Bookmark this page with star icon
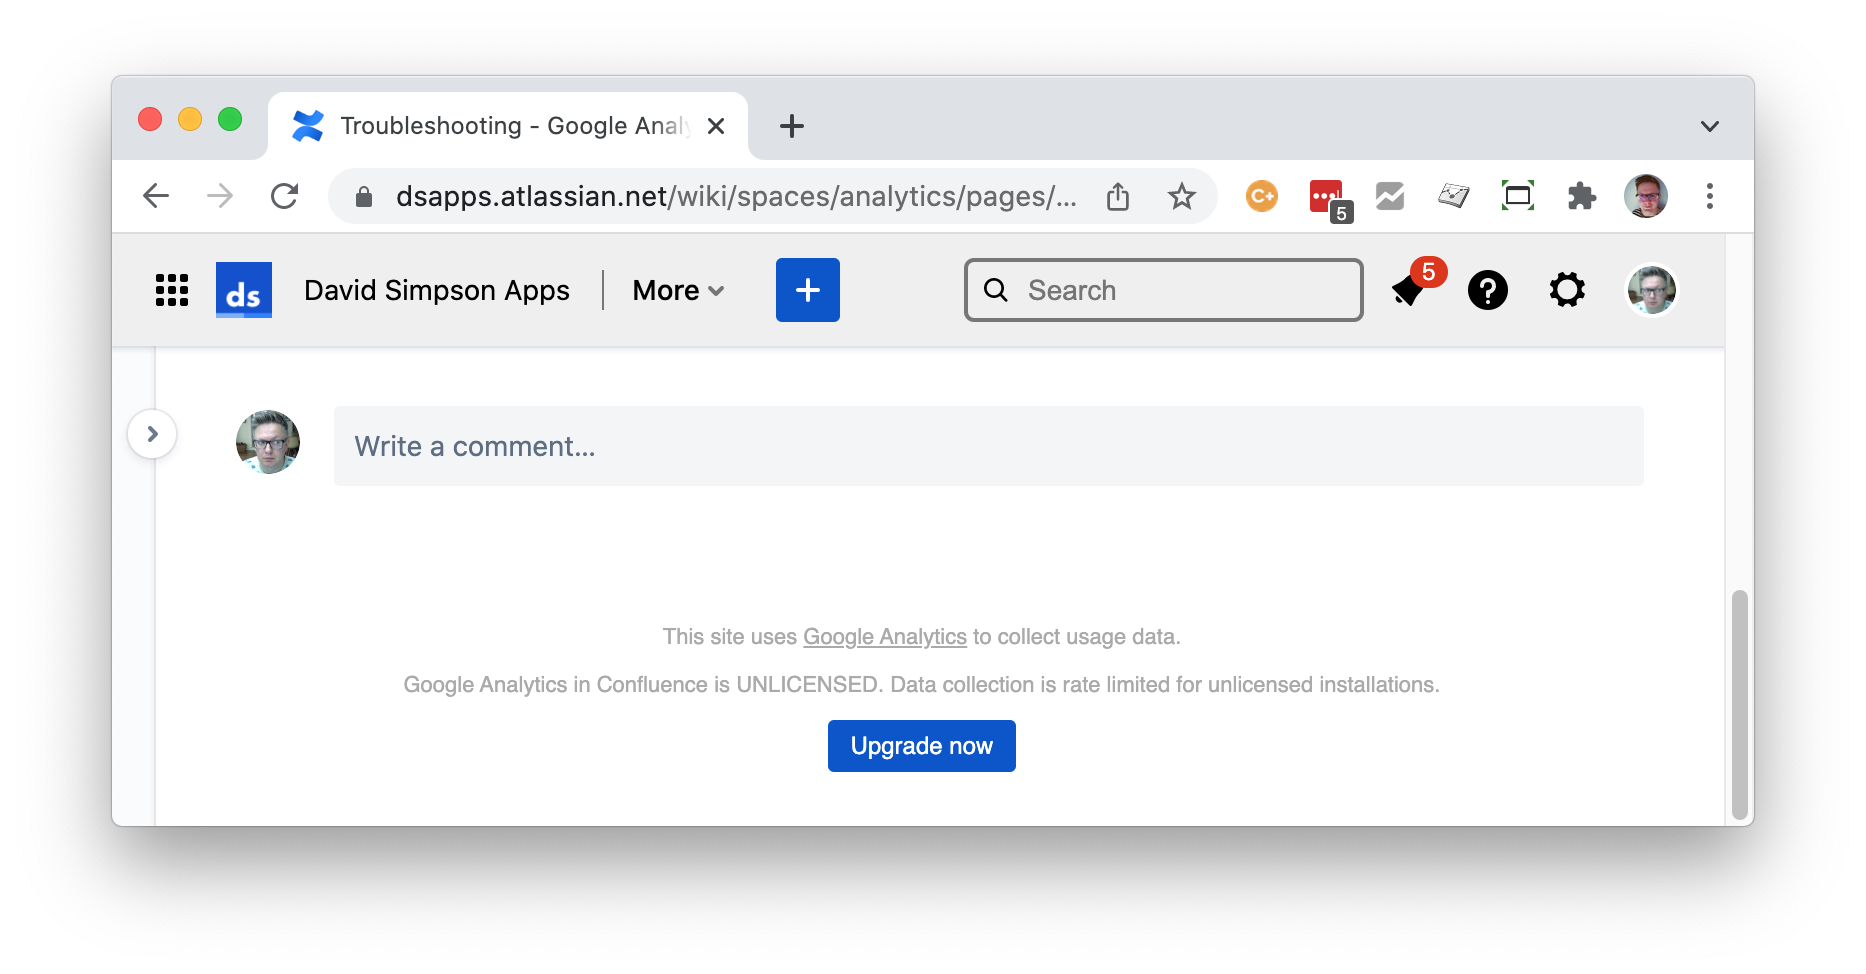Image resolution: width=1866 pixels, height=974 pixels. coord(1181,196)
